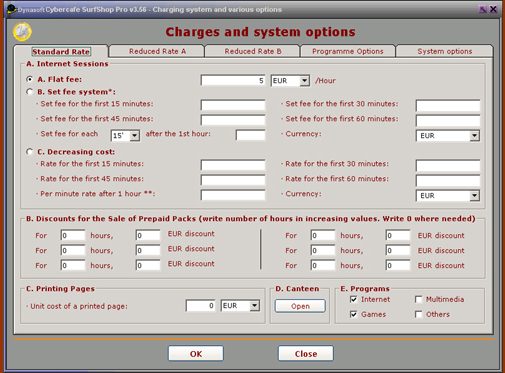Click first left-column EUR discount amount field
505x373 pixels.
click(x=148, y=235)
